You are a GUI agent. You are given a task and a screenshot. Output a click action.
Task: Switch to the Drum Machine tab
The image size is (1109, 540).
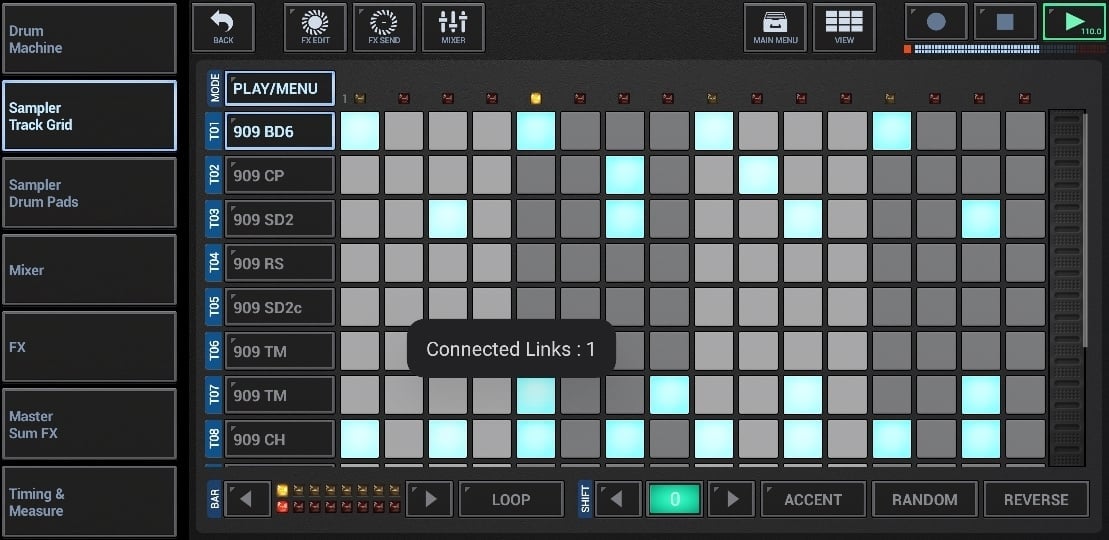pos(89,39)
